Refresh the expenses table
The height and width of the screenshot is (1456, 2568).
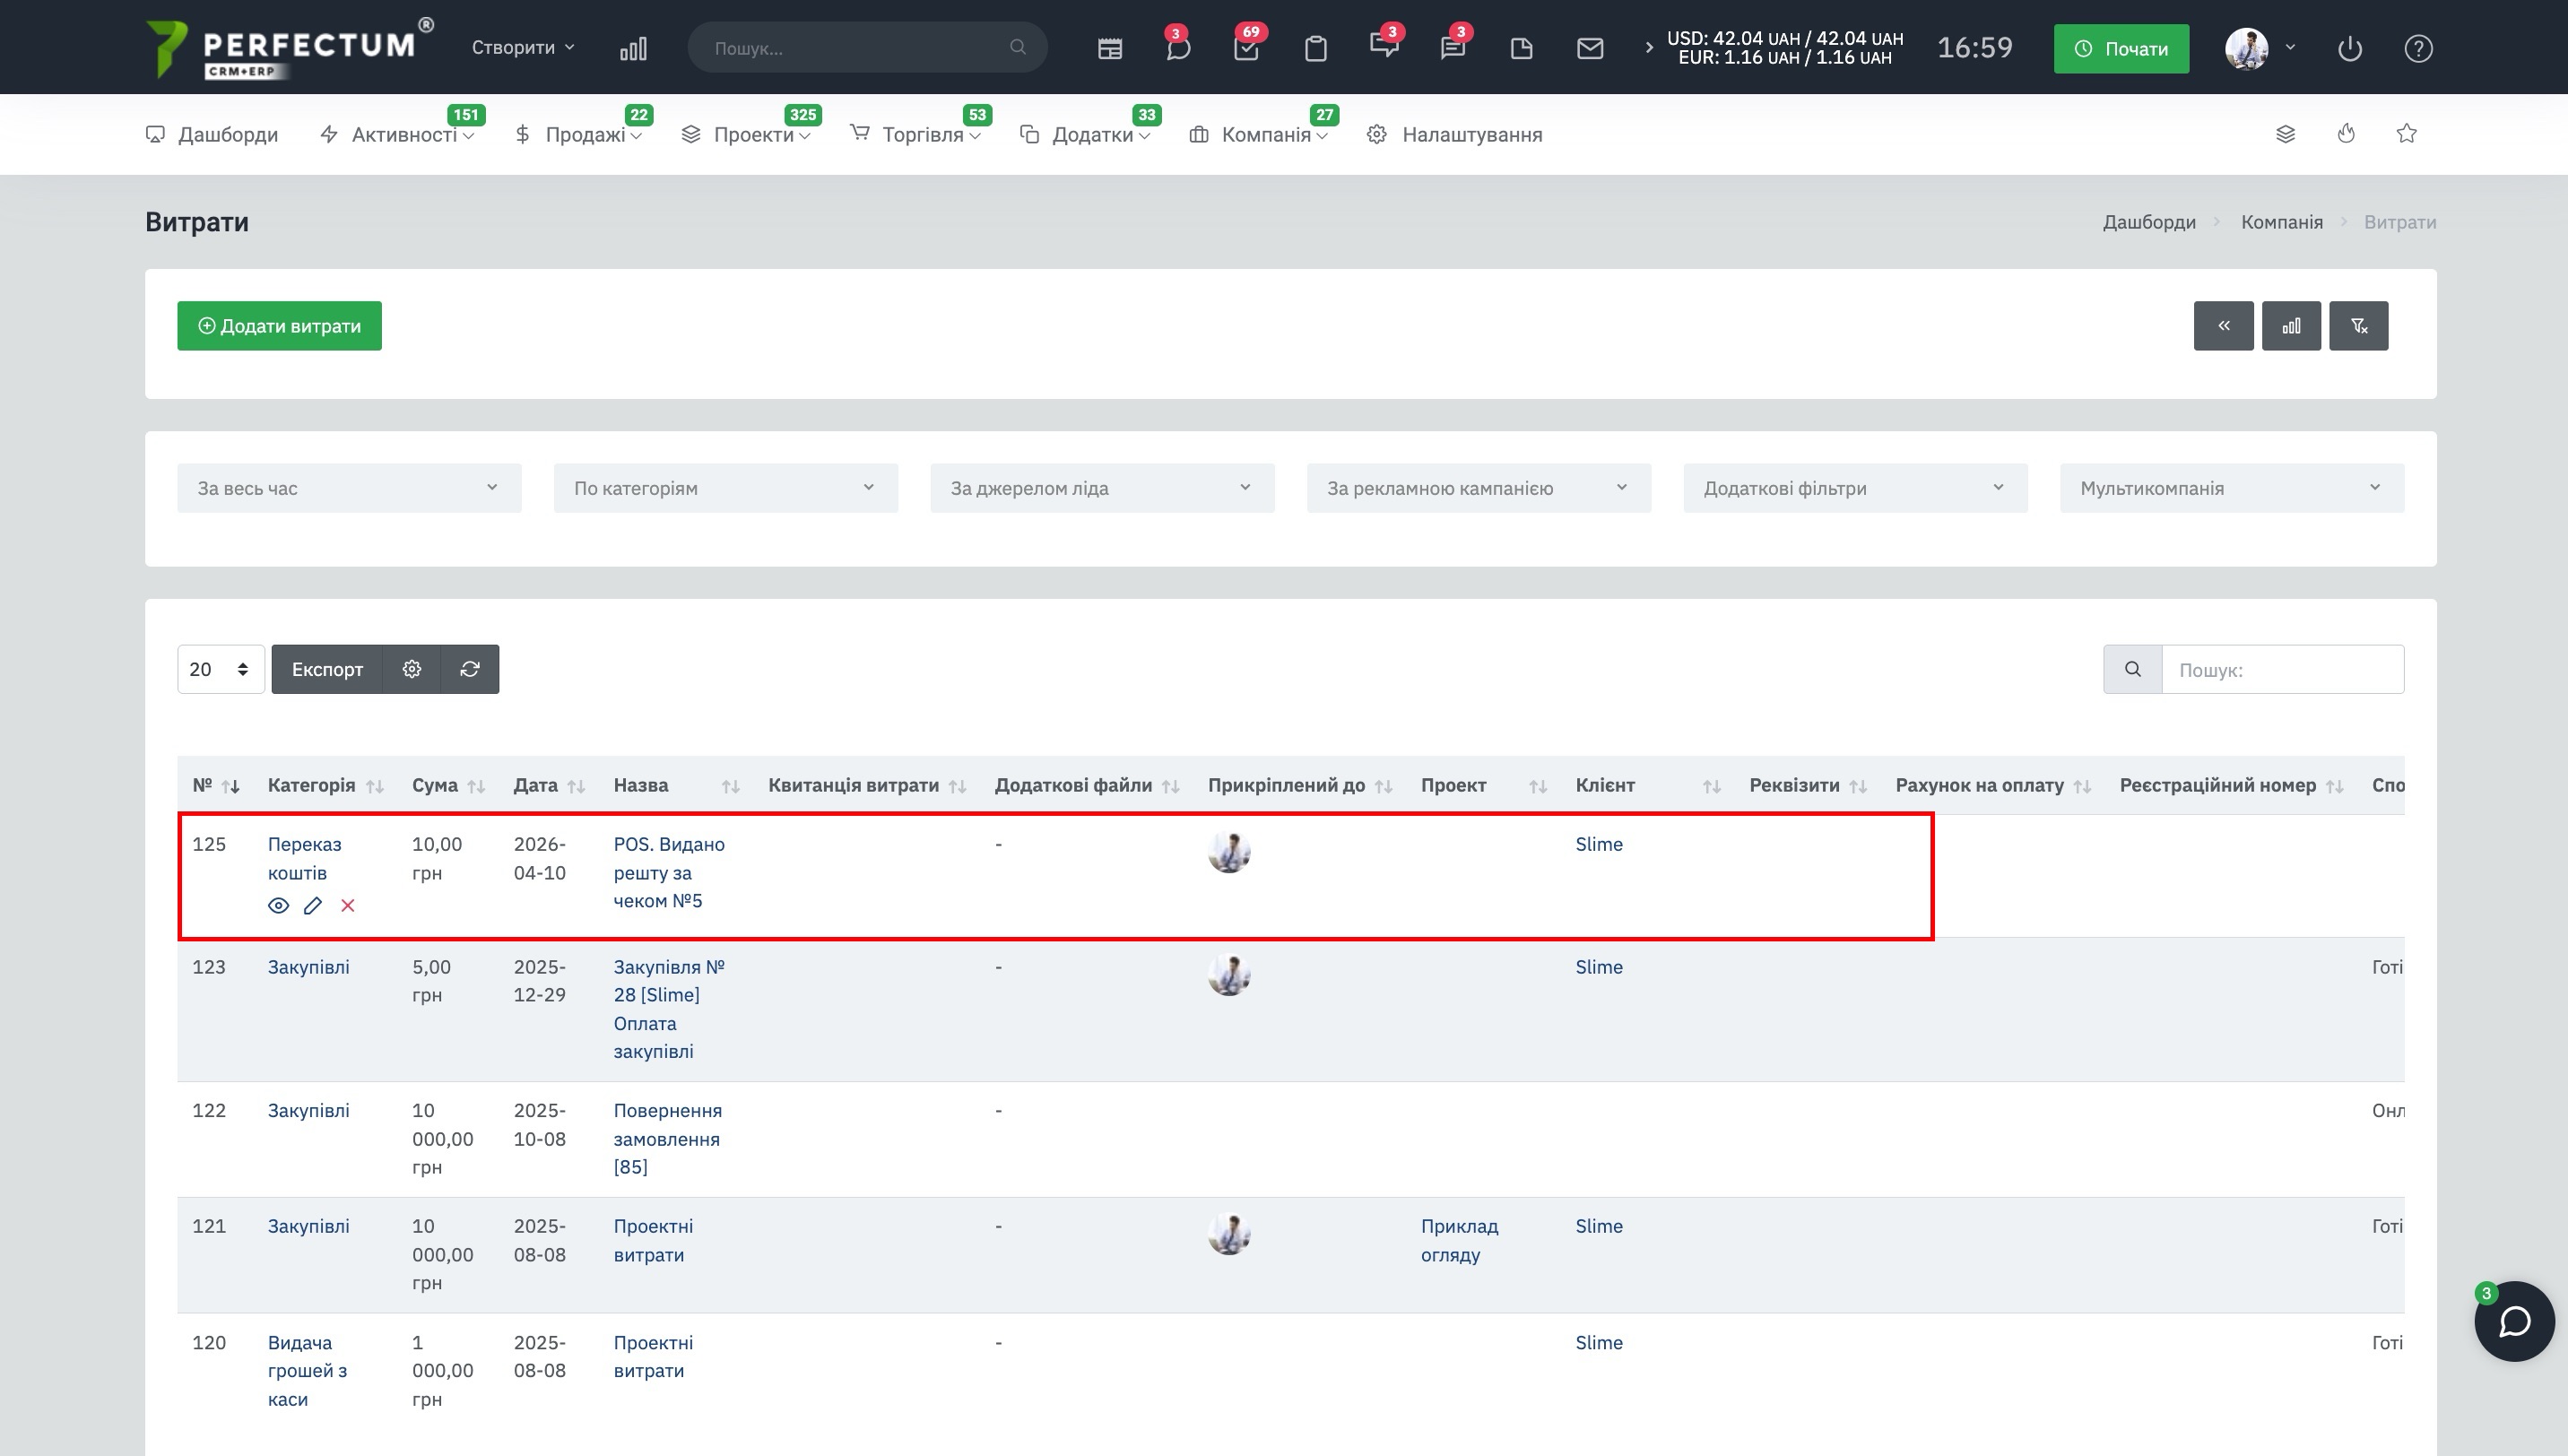click(x=470, y=669)
